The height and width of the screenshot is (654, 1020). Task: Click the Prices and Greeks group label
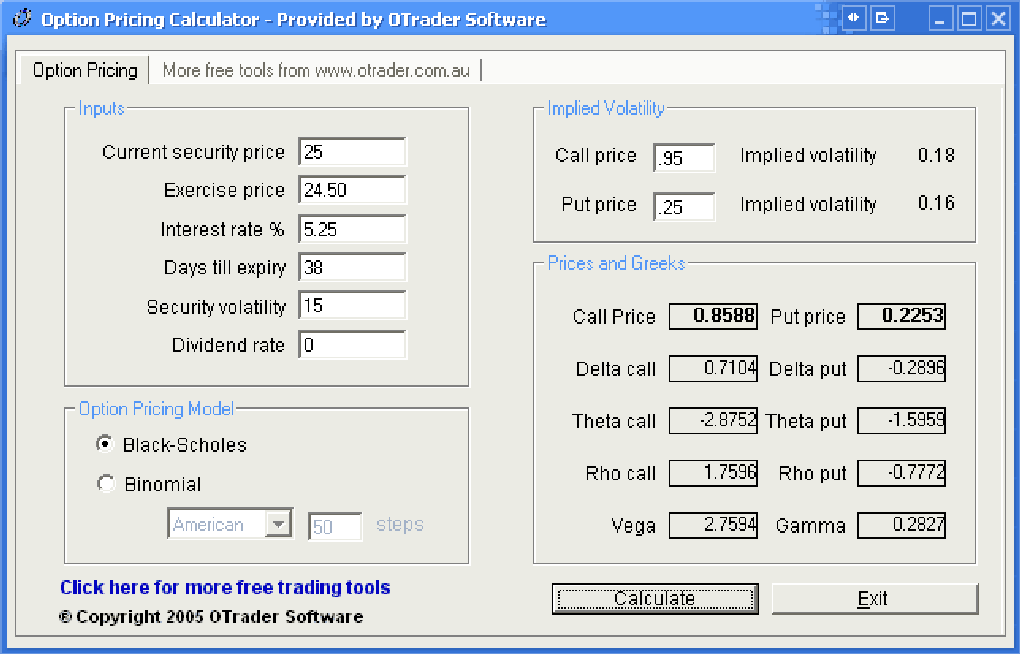616,263
